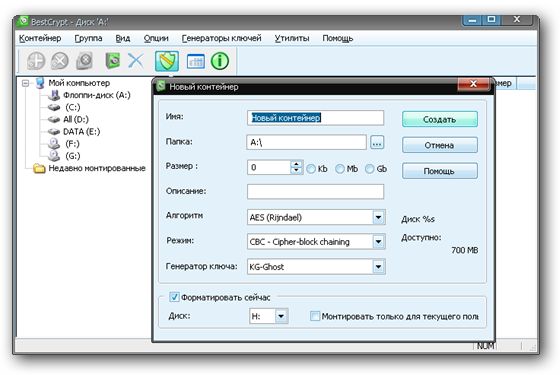Click the Отмена button

440,145
